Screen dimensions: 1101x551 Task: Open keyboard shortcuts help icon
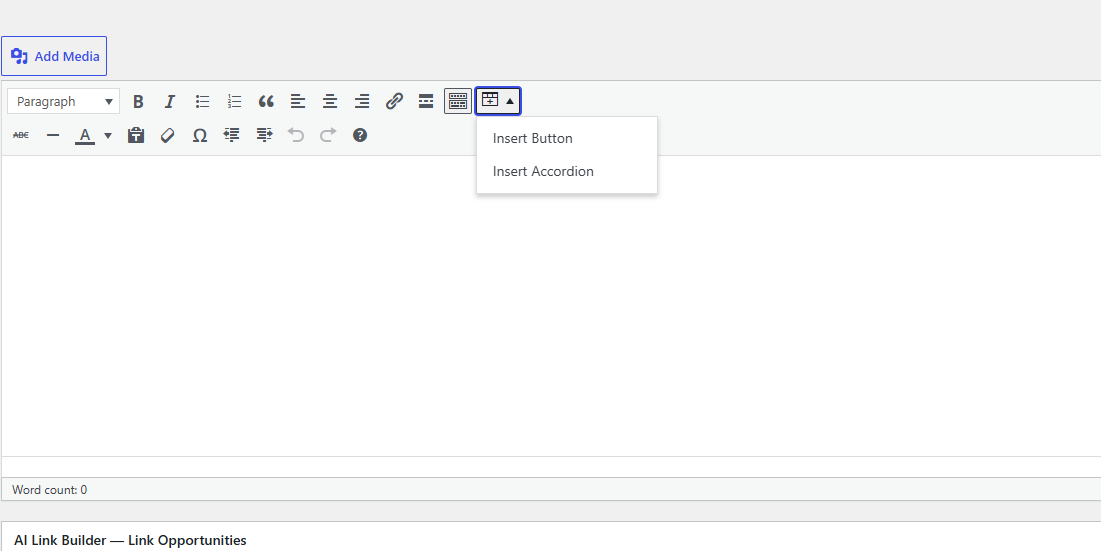tap(360, 135)
